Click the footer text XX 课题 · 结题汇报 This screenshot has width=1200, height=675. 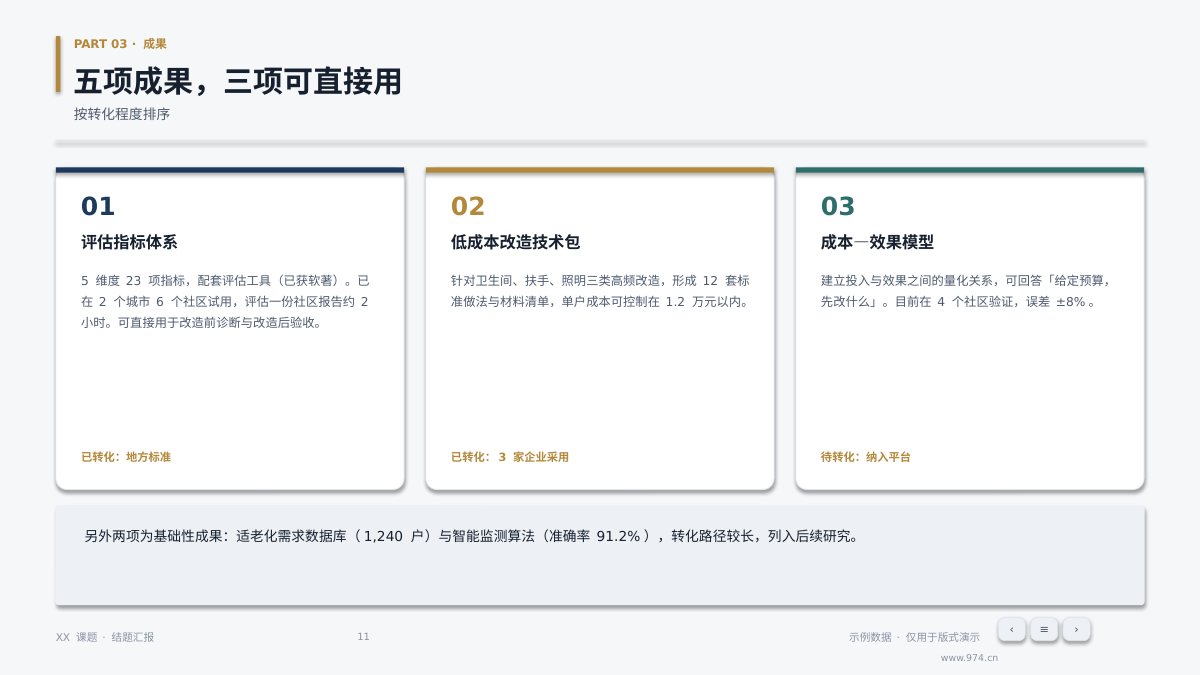click(105, 637)
